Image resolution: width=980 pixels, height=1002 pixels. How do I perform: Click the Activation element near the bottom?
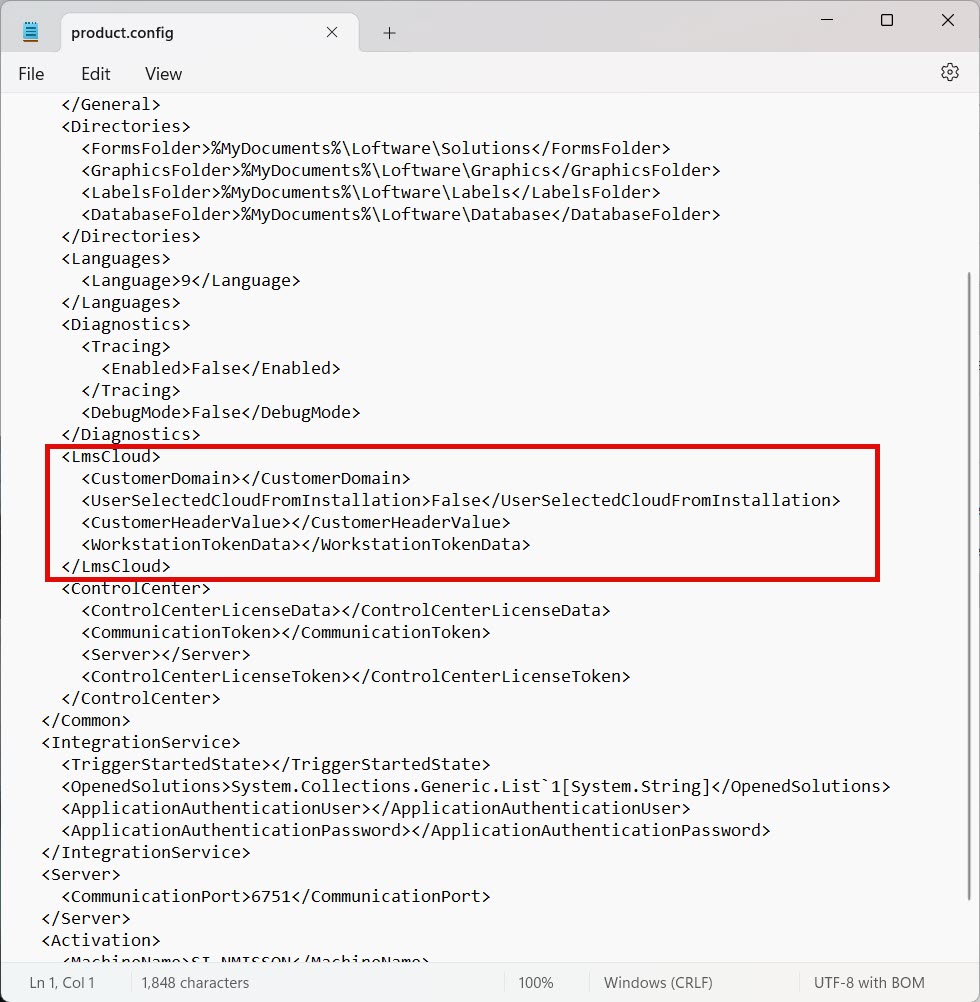coord(100,940)
